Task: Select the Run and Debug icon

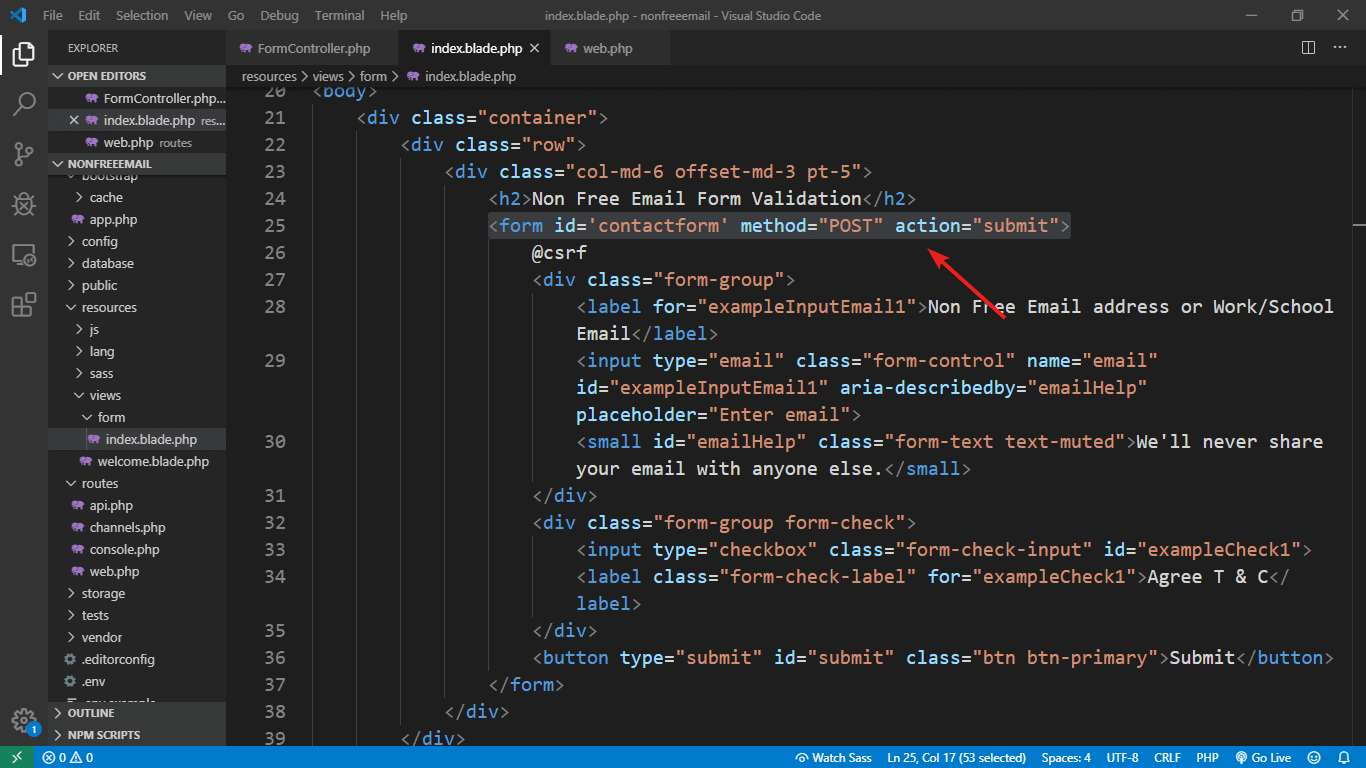Action: 23,204
